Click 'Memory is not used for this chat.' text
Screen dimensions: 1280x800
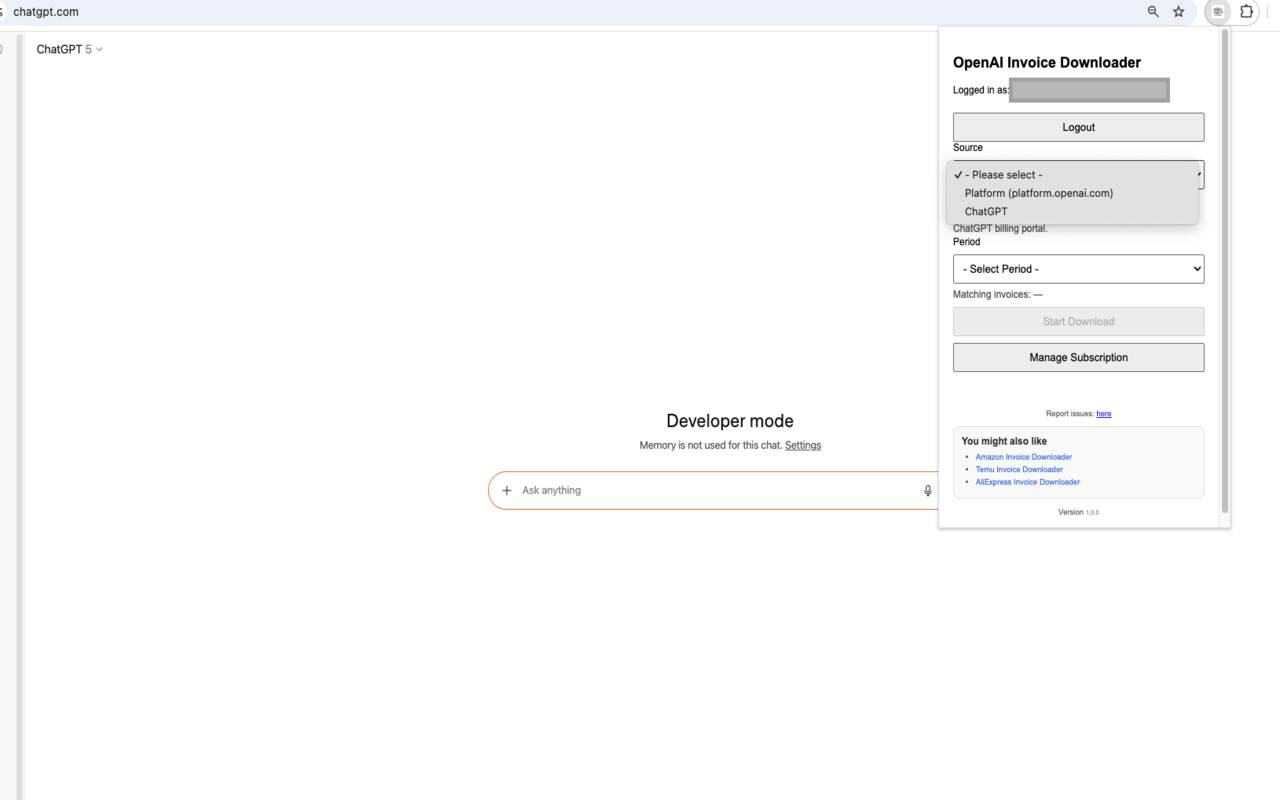click(711, 445)
